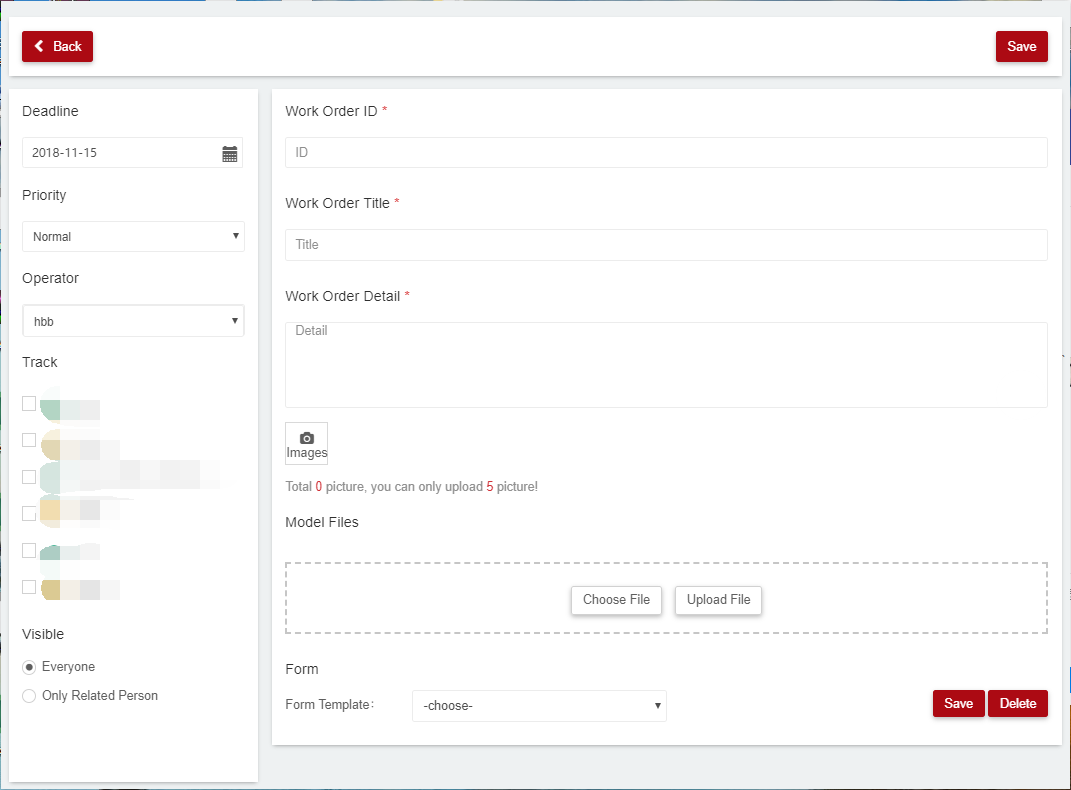1071x790 pixels.
Task: Click the Delete button in Form section
Action: tap(1018, 703)
